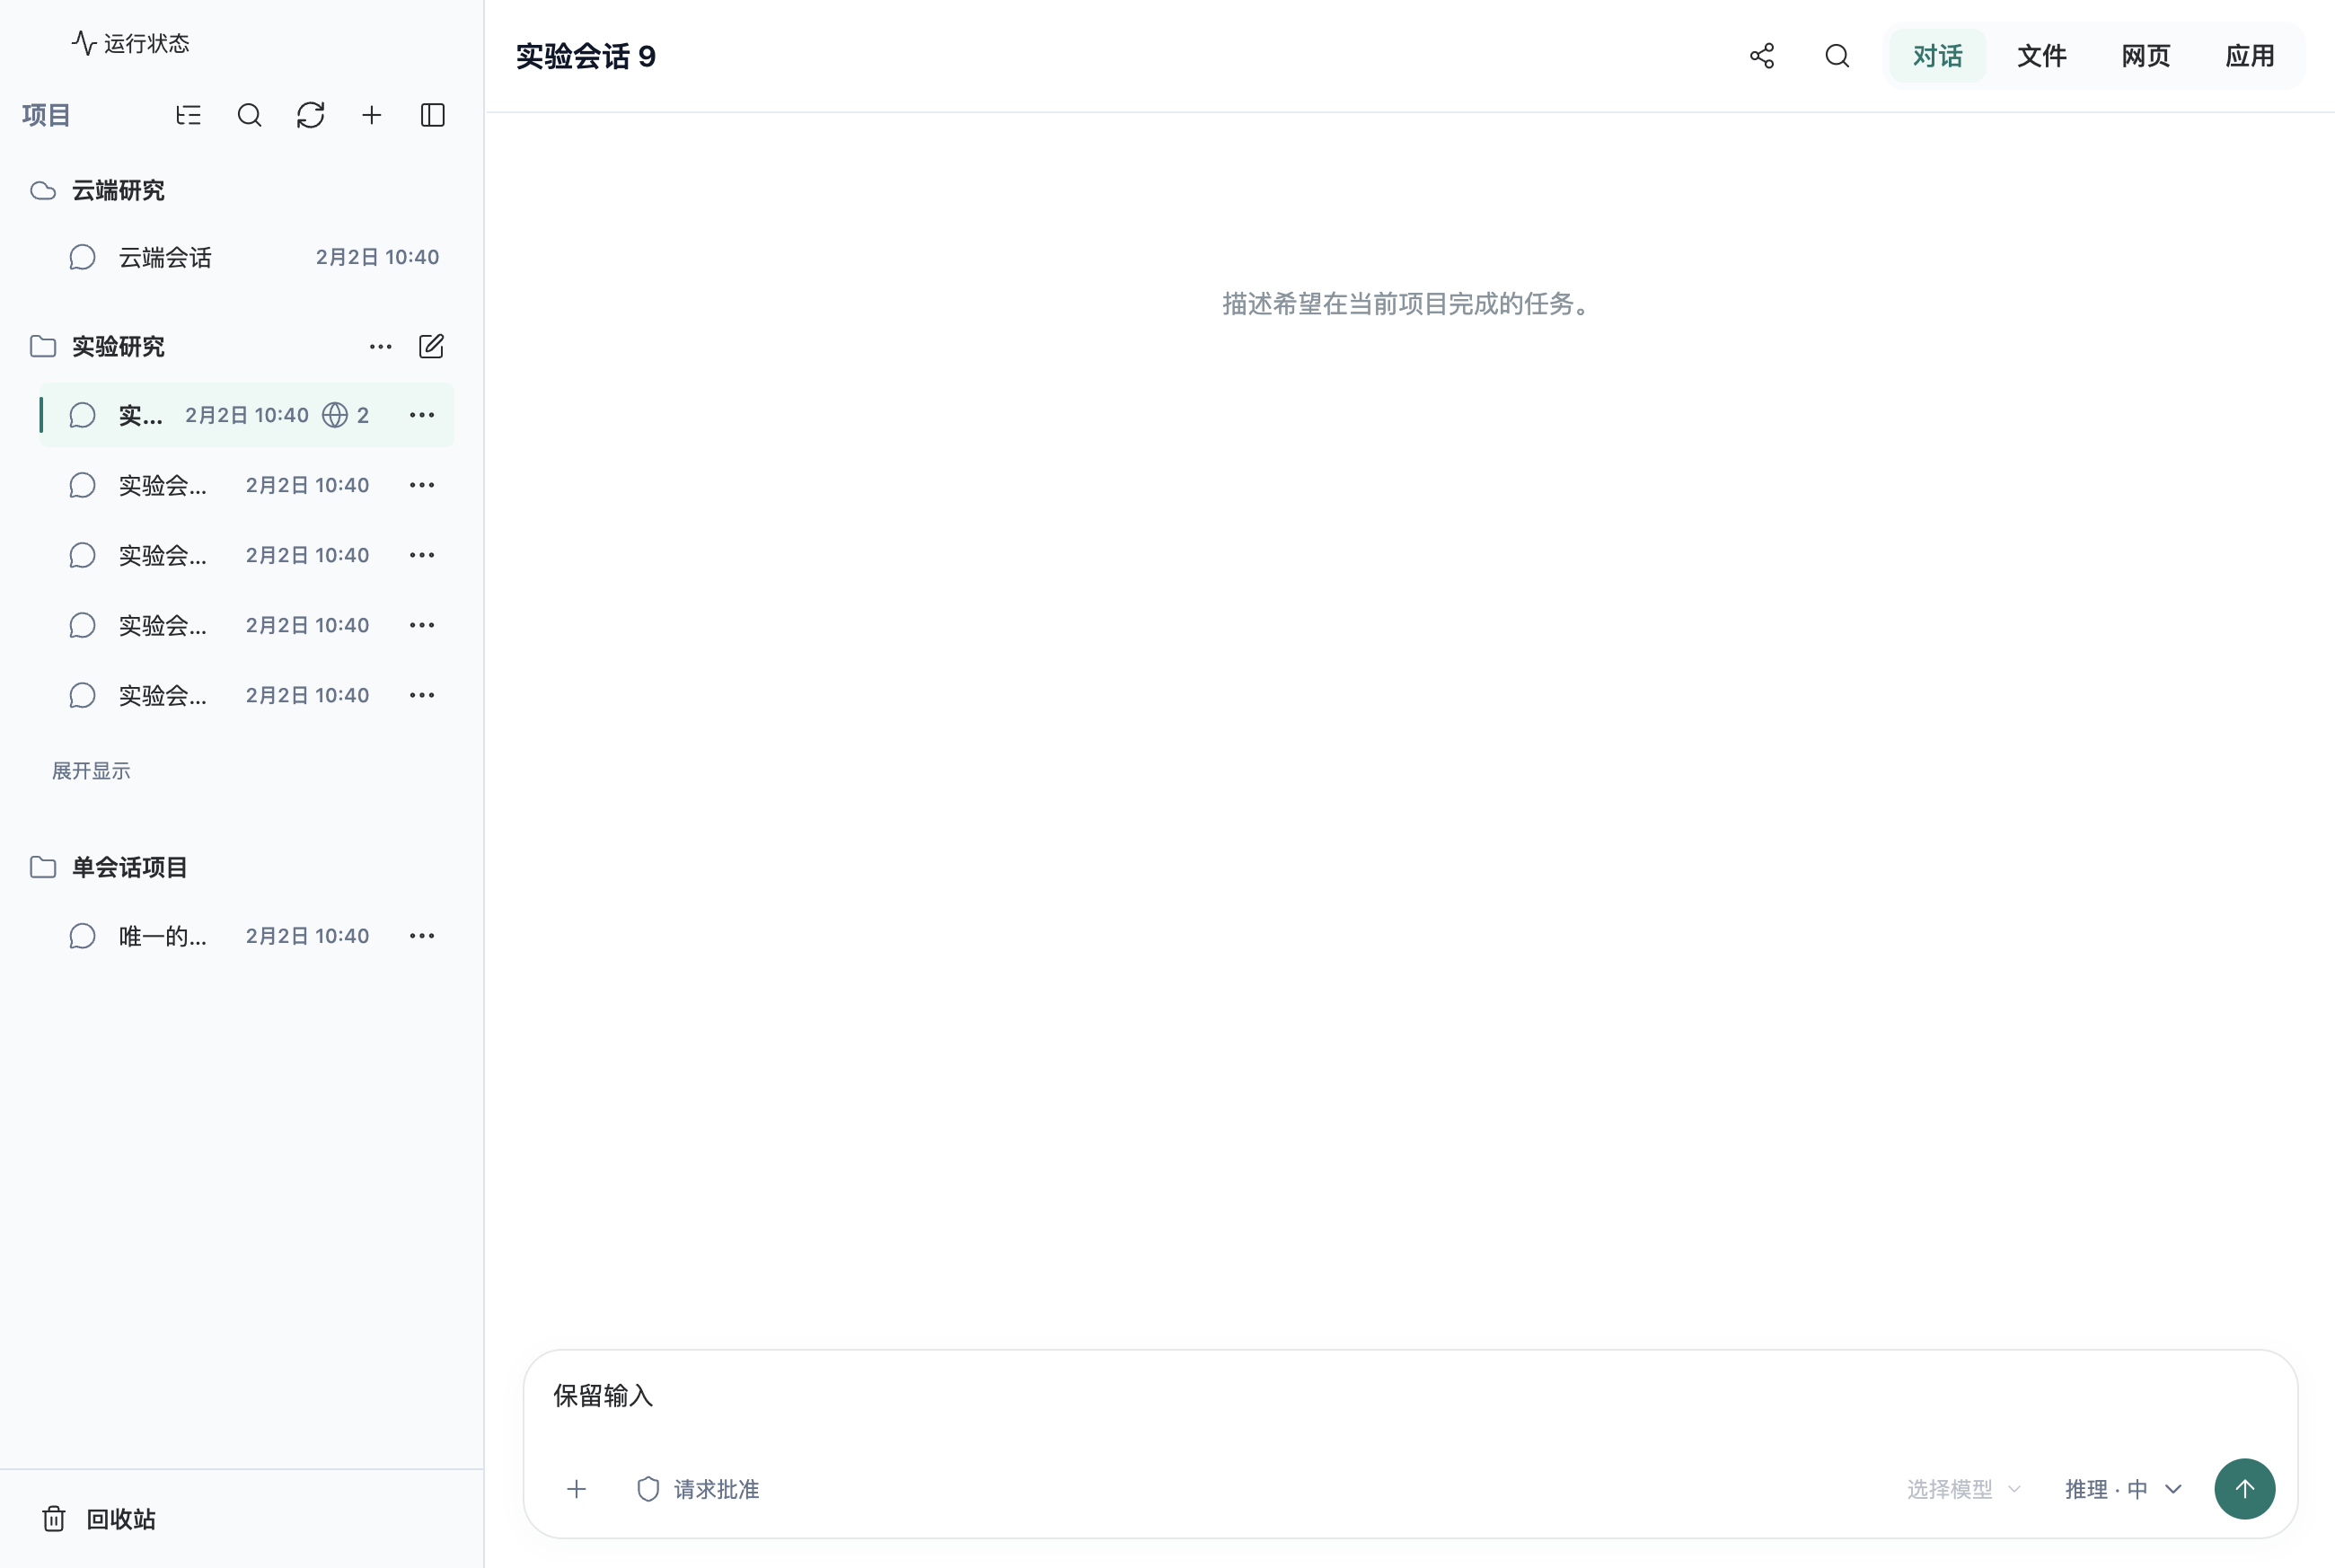
Task: Open the 运行状态 activity status
Action: pos(131,43)
